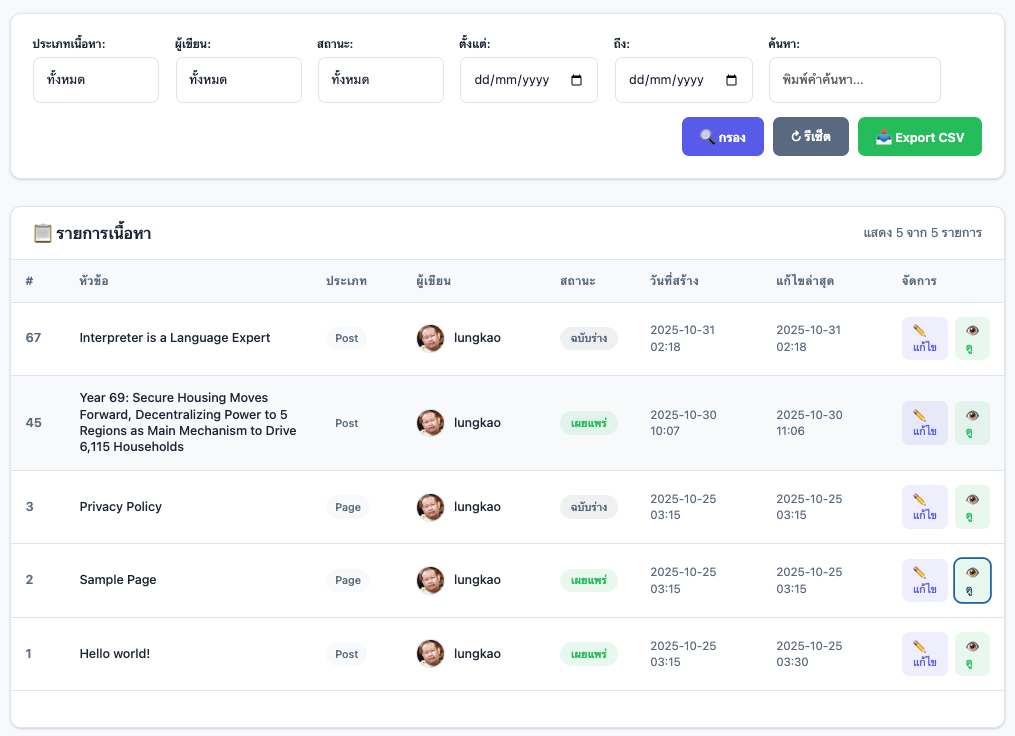Open edit for Interpreter is a Language Expert

[x=924, y=338]
